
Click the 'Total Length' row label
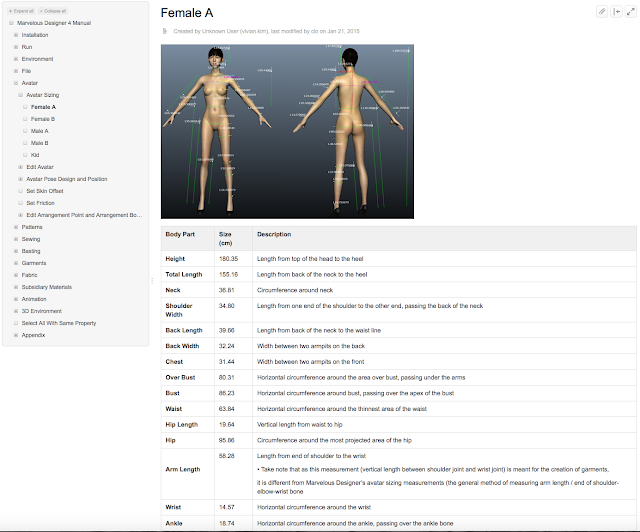pyautogui.click(x=184, y=274)
